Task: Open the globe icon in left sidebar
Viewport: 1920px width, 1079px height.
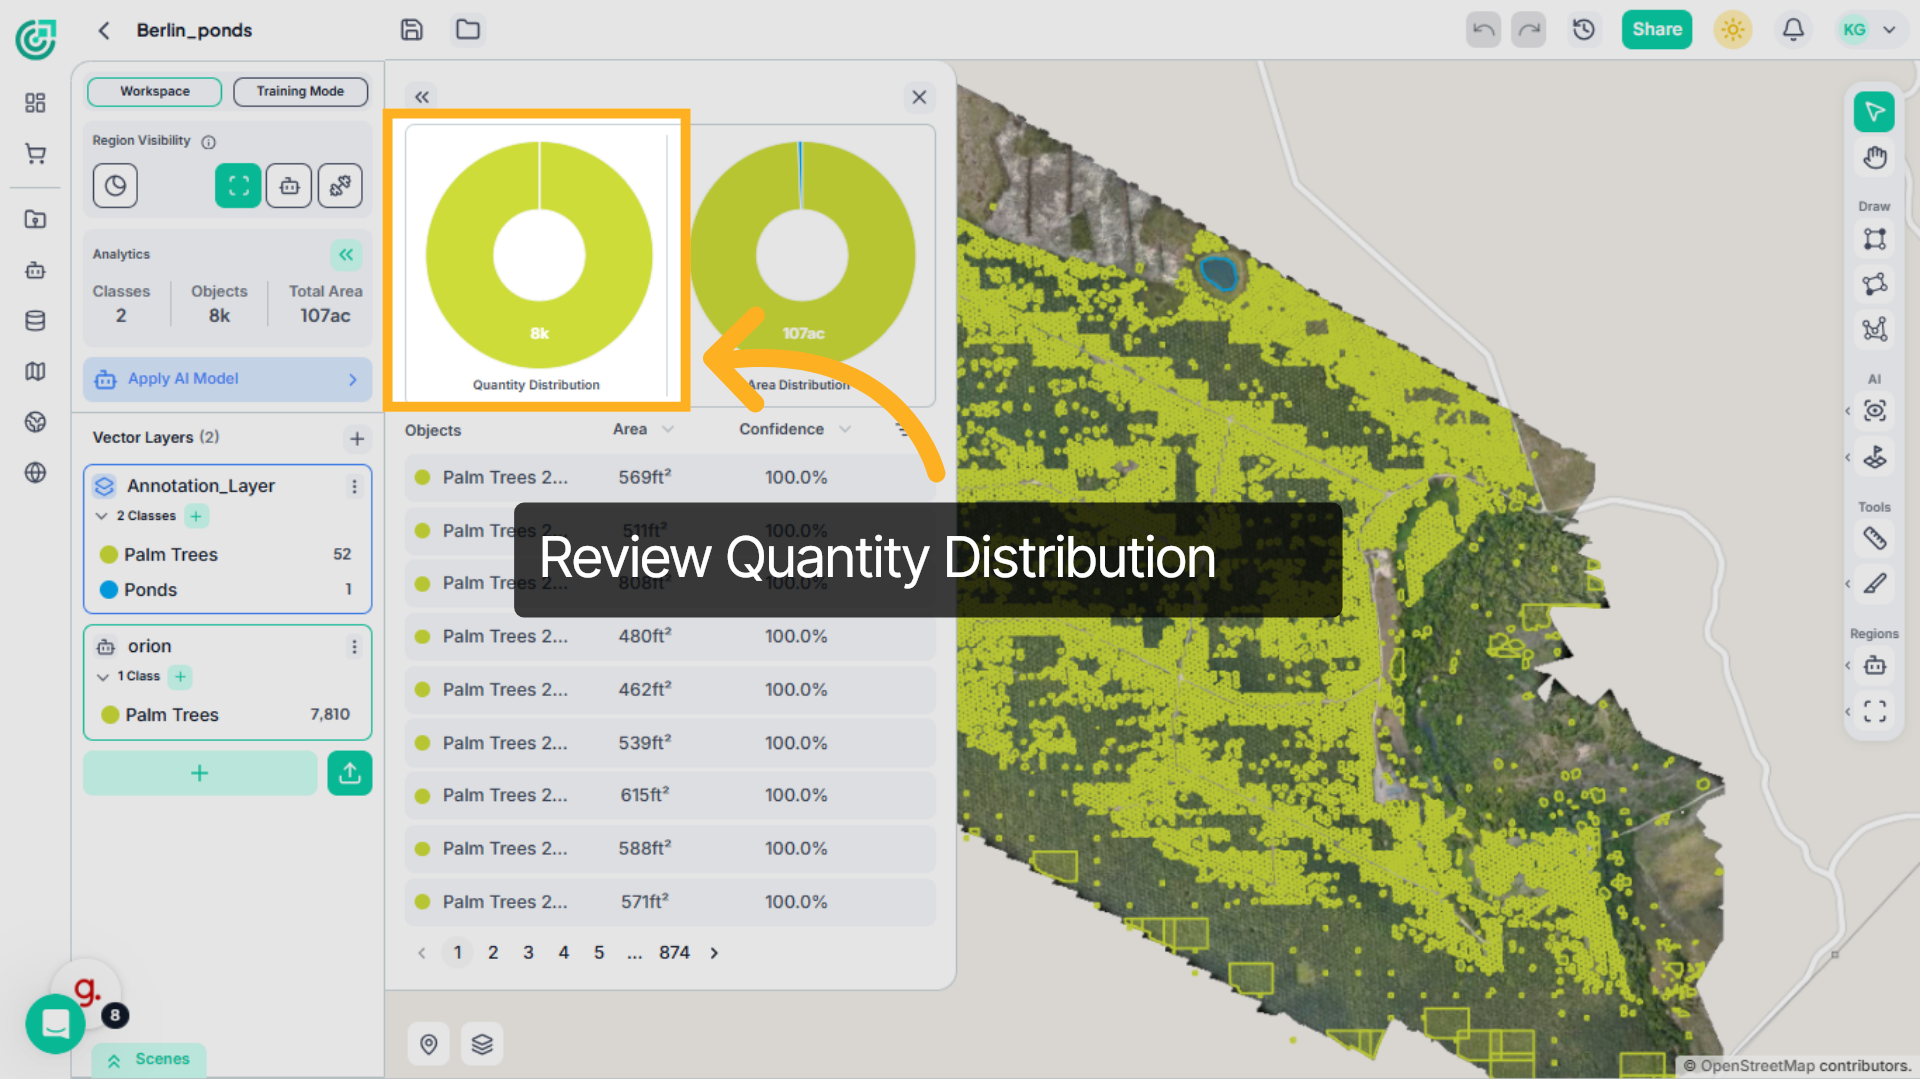Action: click(35, 473)
